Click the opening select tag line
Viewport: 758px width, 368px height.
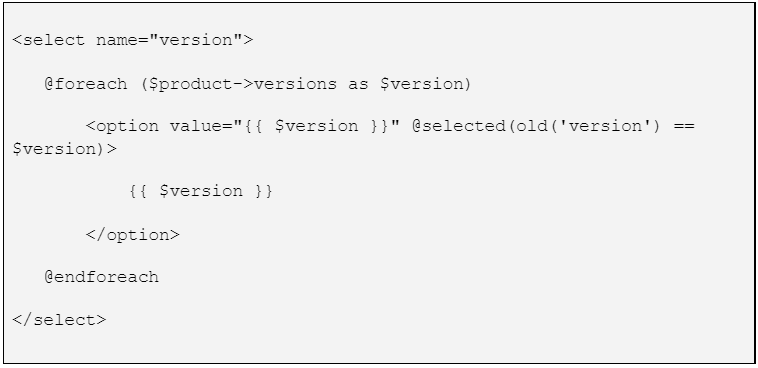132,40
